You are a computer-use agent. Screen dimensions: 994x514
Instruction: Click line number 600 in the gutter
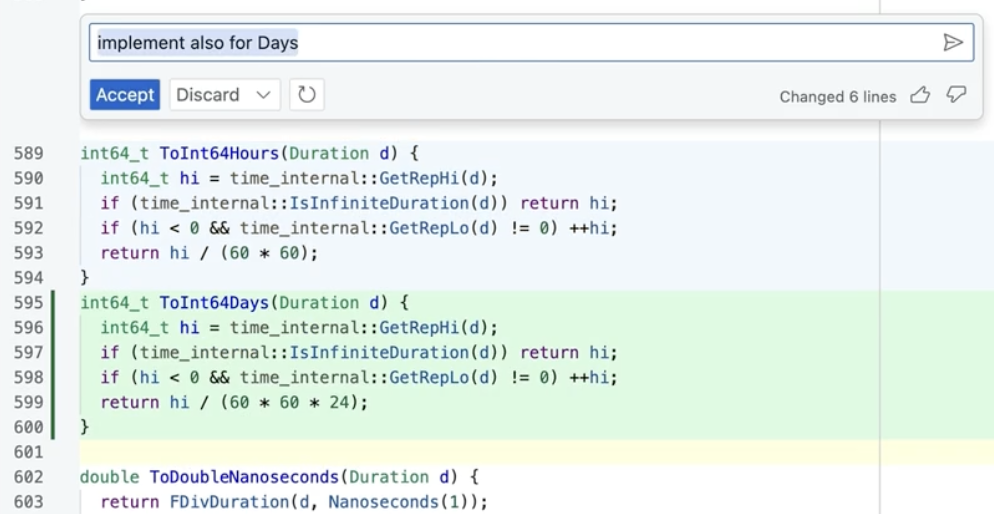click(x=28, y=427)
